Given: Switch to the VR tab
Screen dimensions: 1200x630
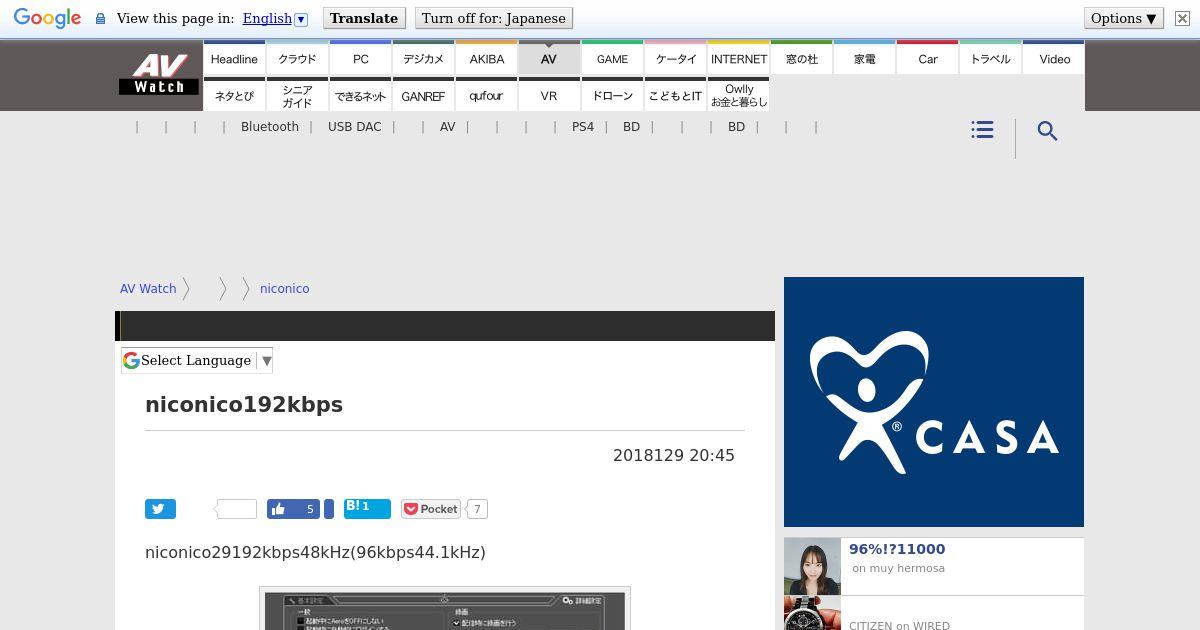Looking at the screenshot, I should click(549, 95).
